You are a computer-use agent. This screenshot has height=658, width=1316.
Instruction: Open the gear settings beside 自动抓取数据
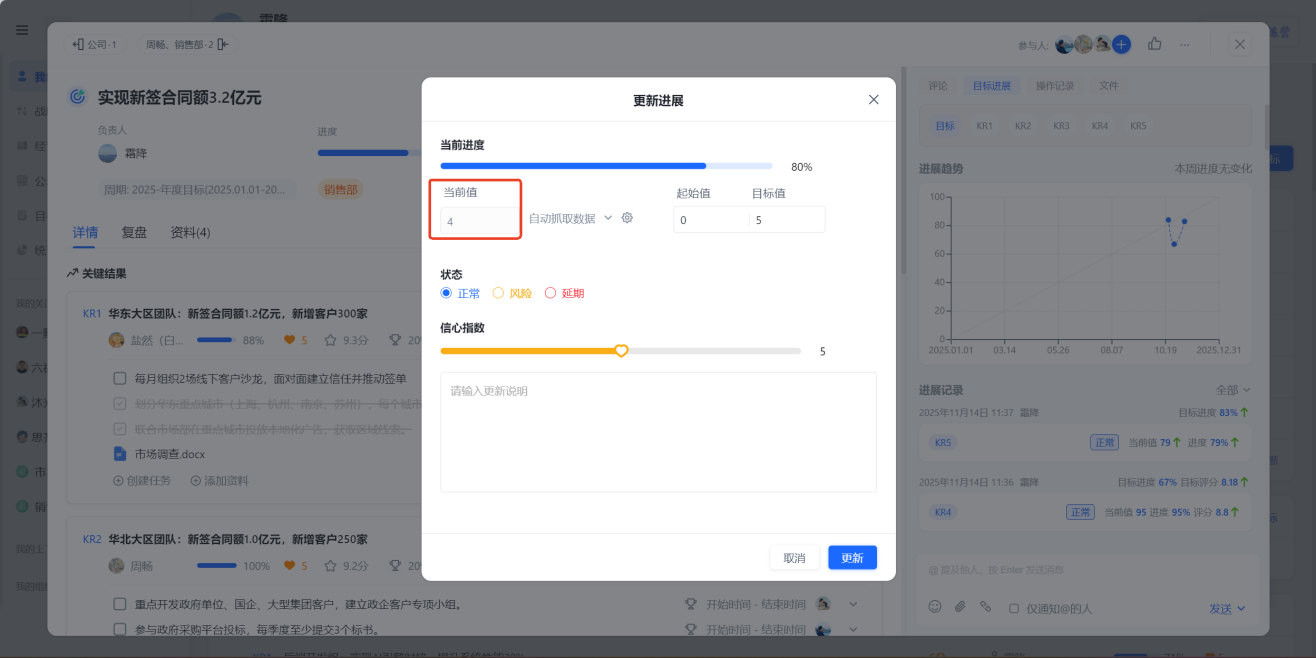click(627, 218)
